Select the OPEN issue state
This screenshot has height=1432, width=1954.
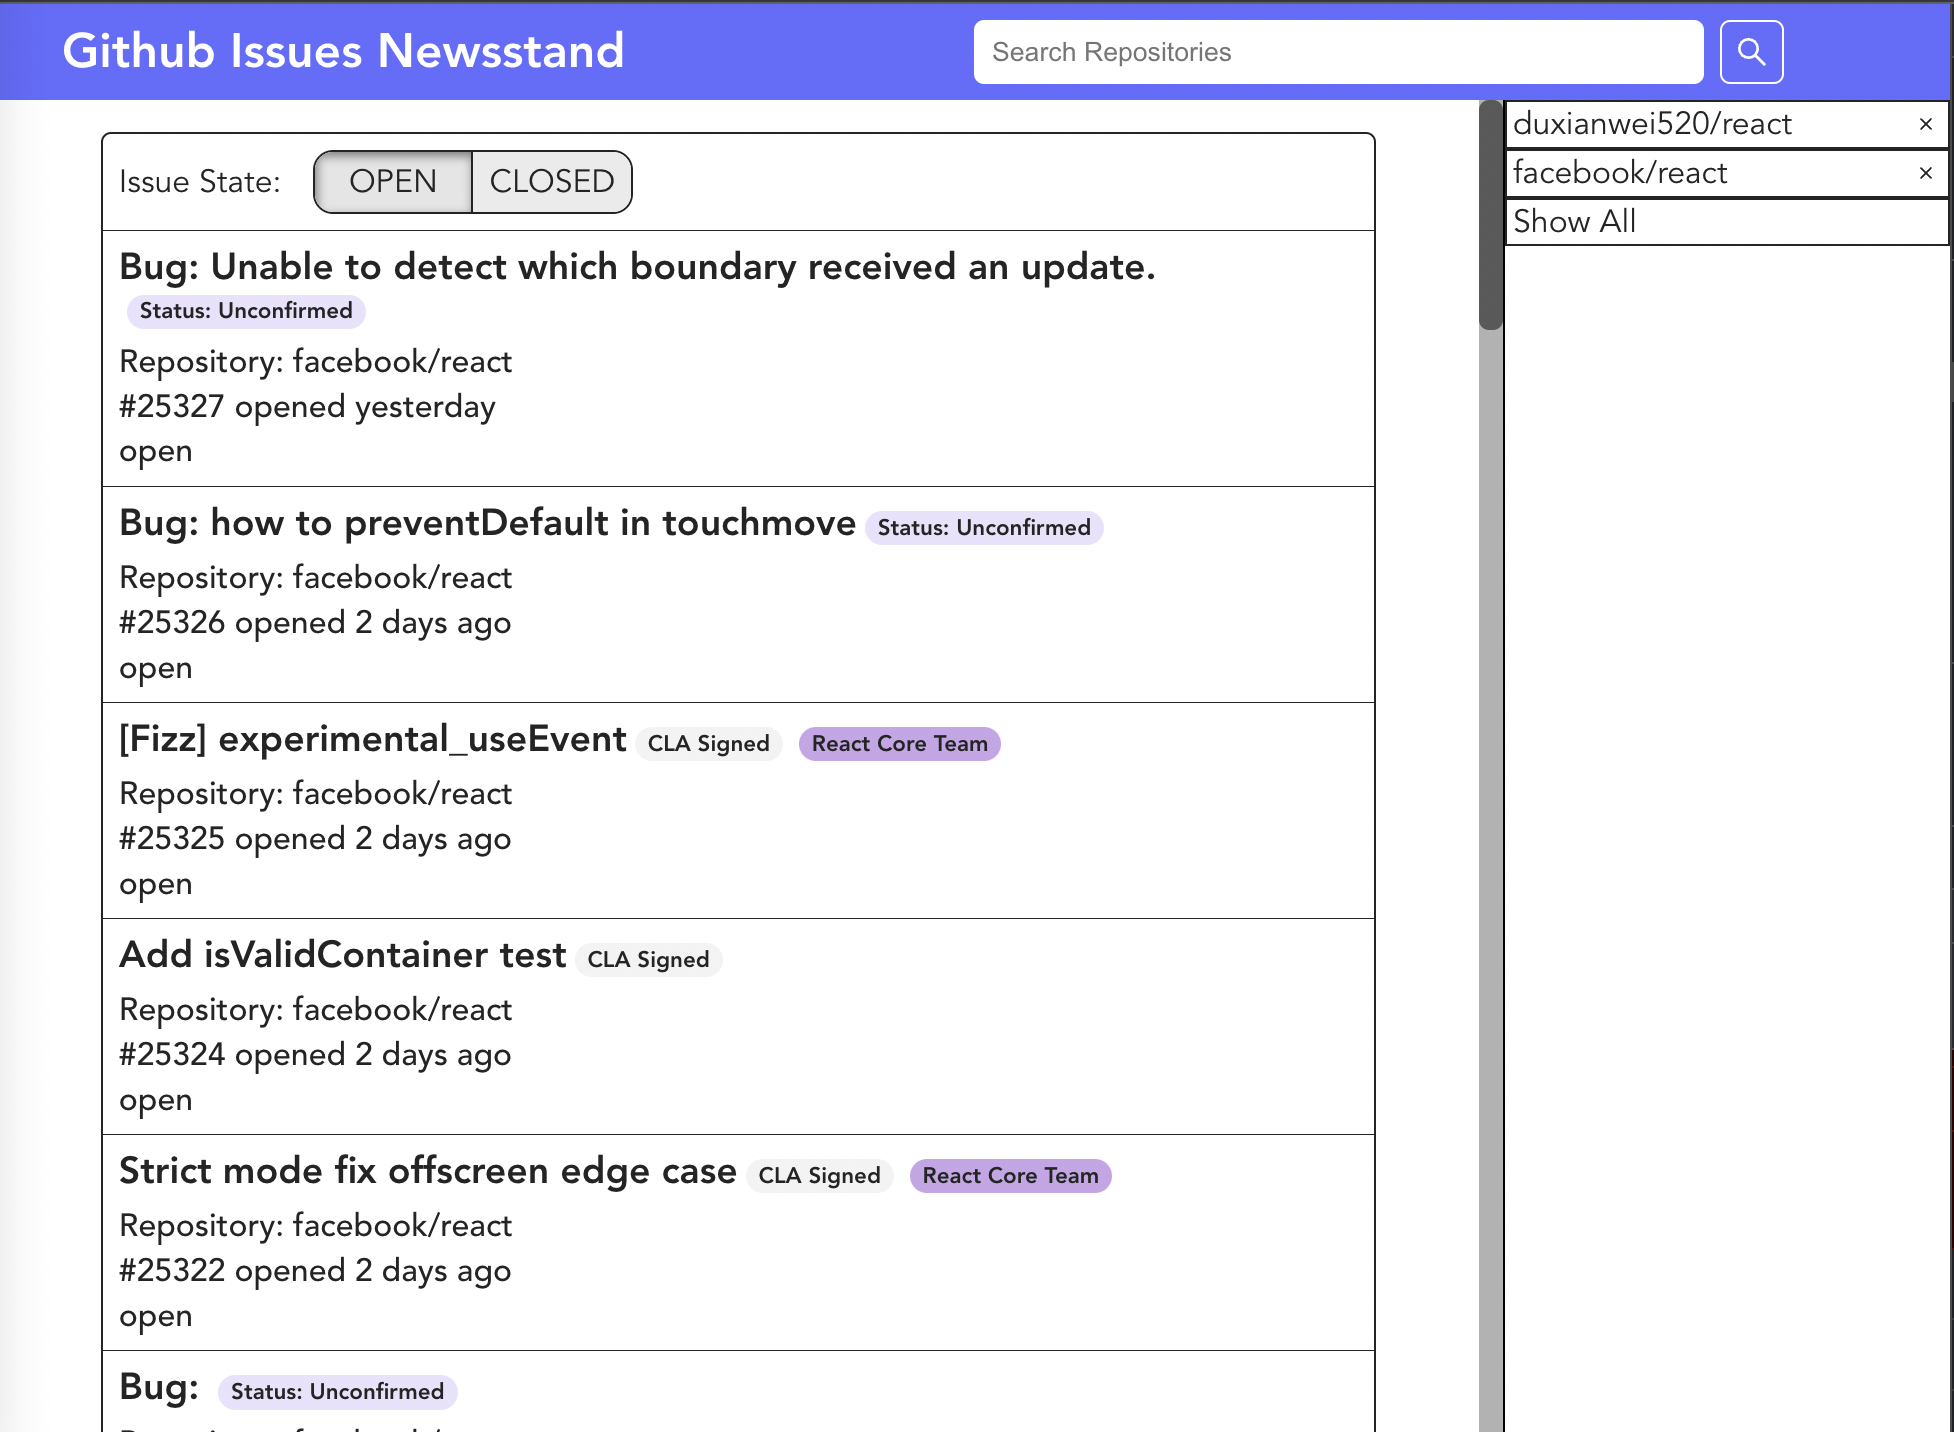click(393, 181)
